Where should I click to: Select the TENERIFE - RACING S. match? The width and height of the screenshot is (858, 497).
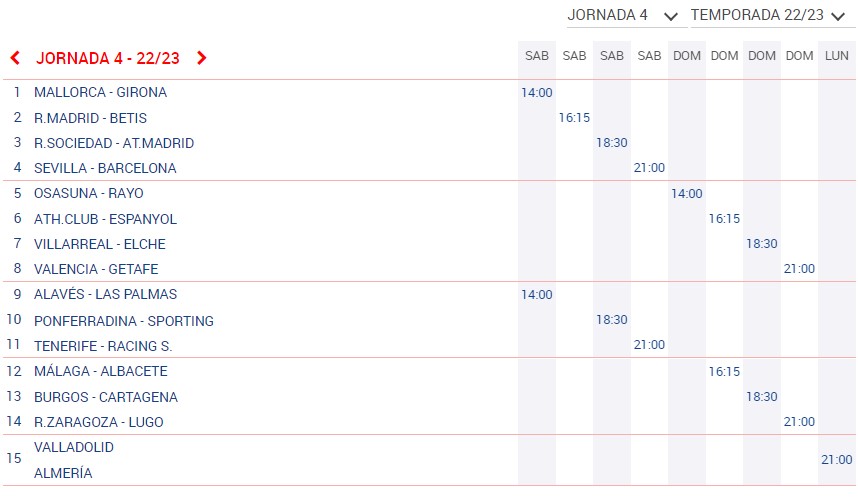click(103, 346)
